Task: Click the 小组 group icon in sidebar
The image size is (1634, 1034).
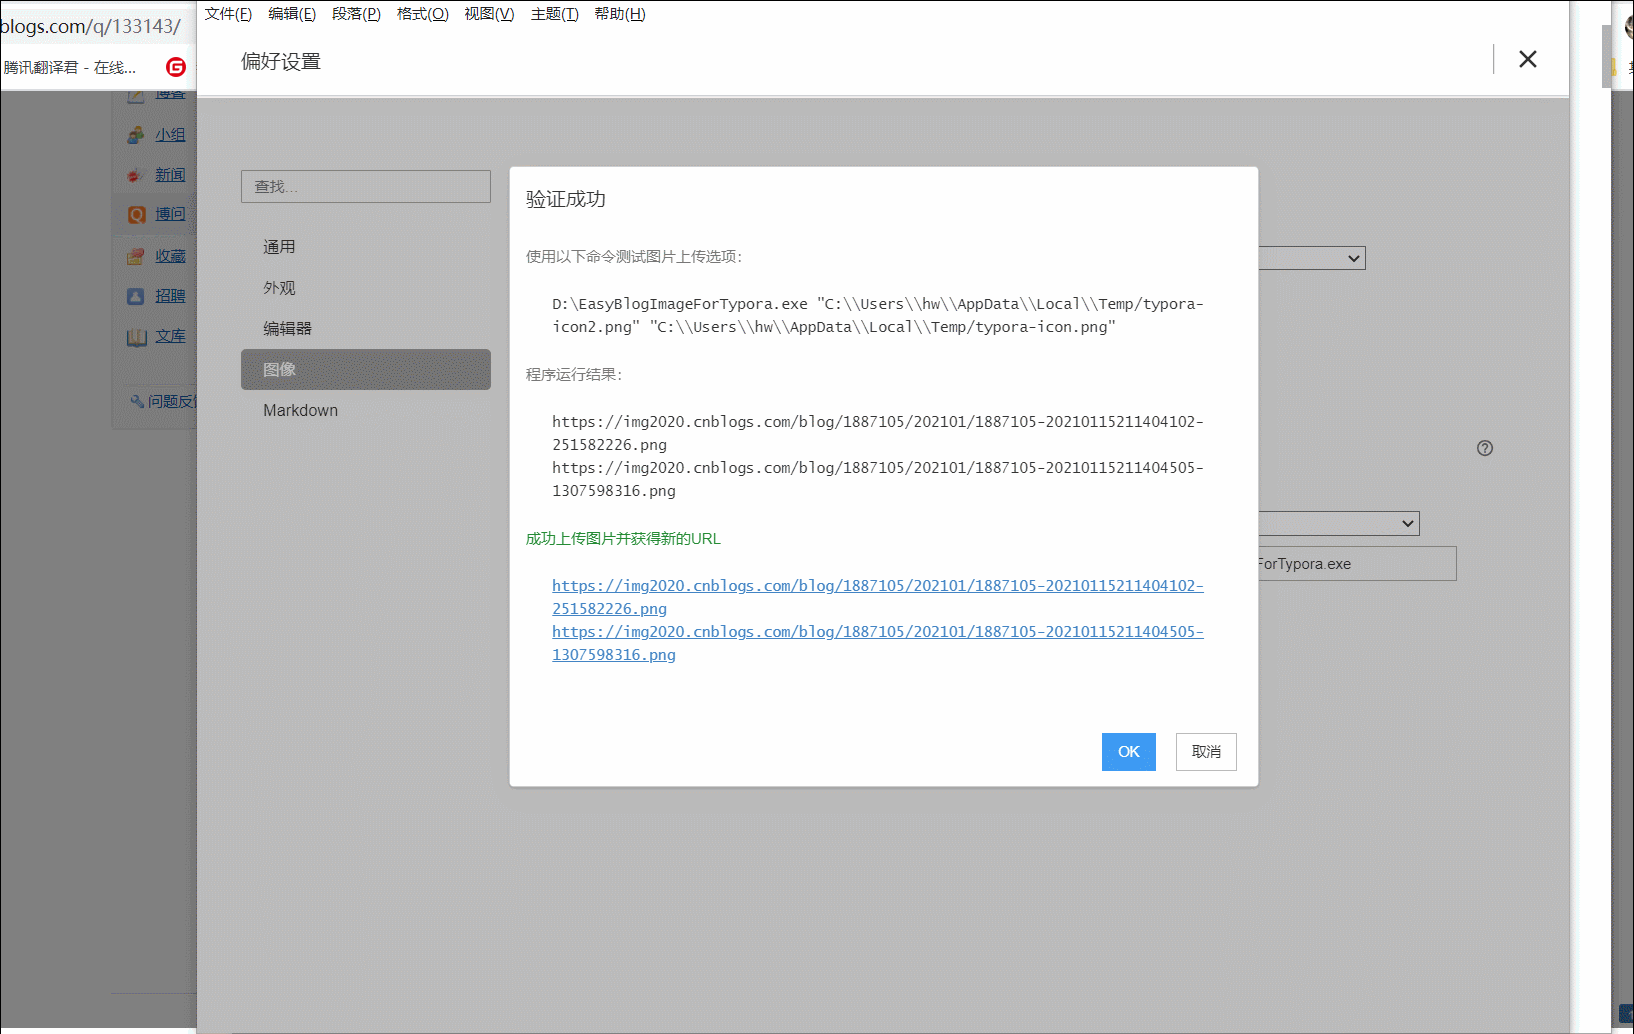Action: [x=136, y=135]
